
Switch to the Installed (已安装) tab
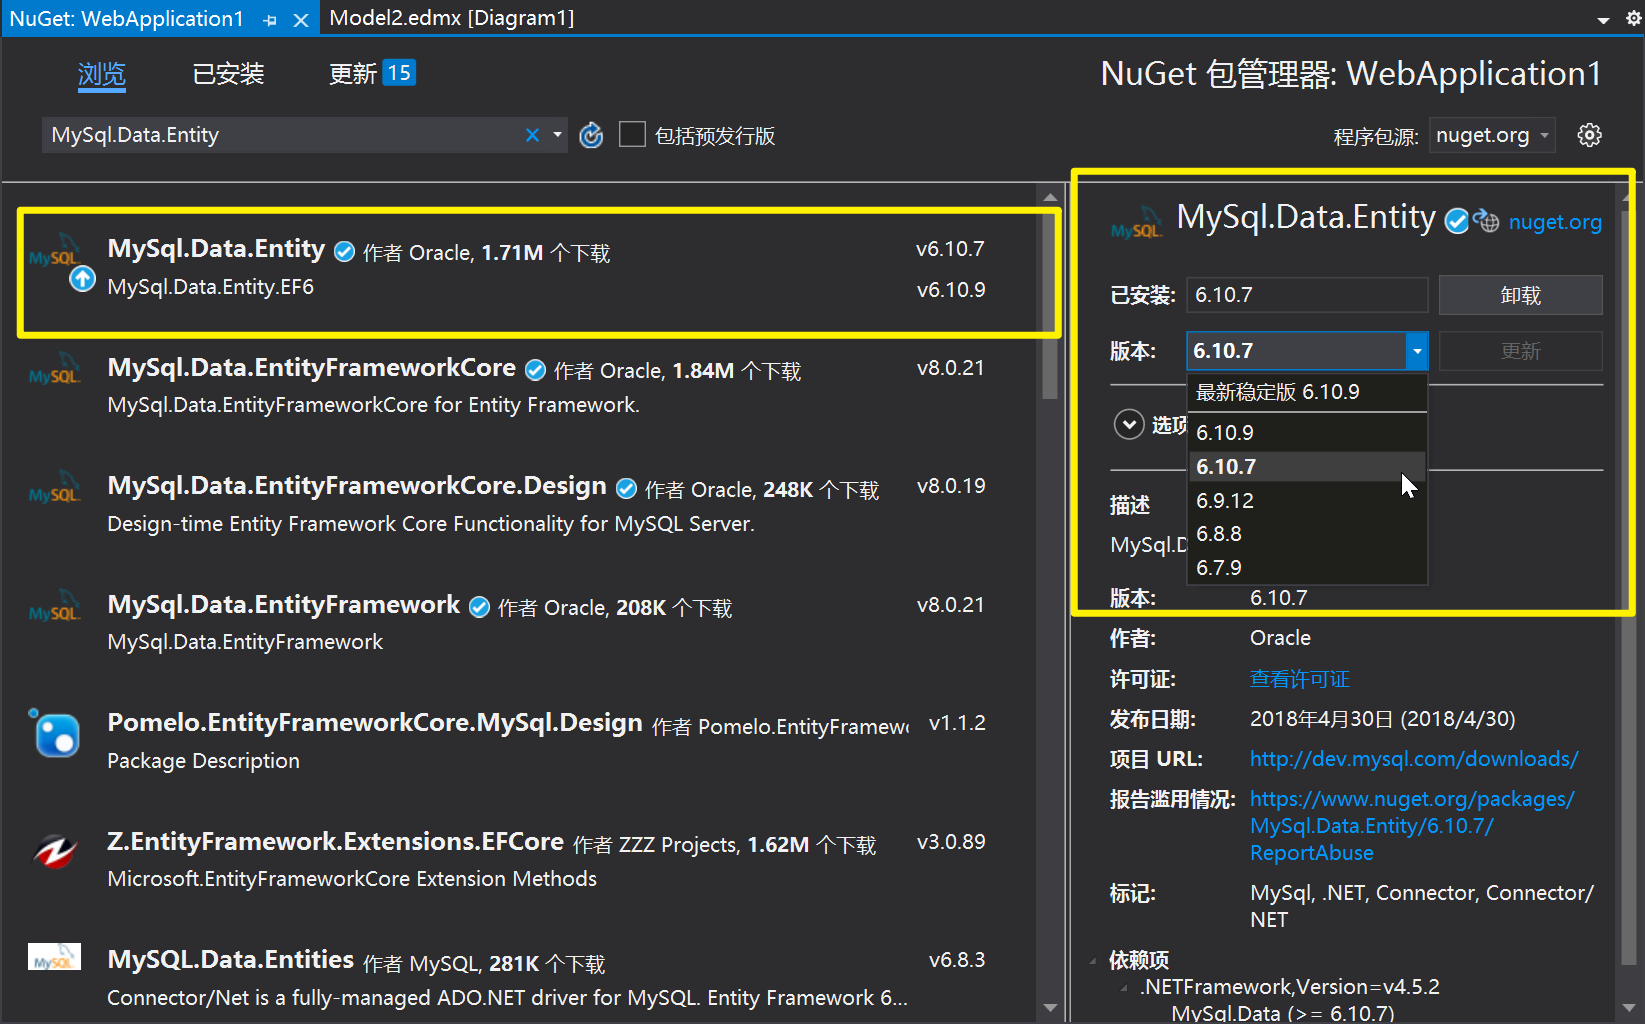[228, 74]
